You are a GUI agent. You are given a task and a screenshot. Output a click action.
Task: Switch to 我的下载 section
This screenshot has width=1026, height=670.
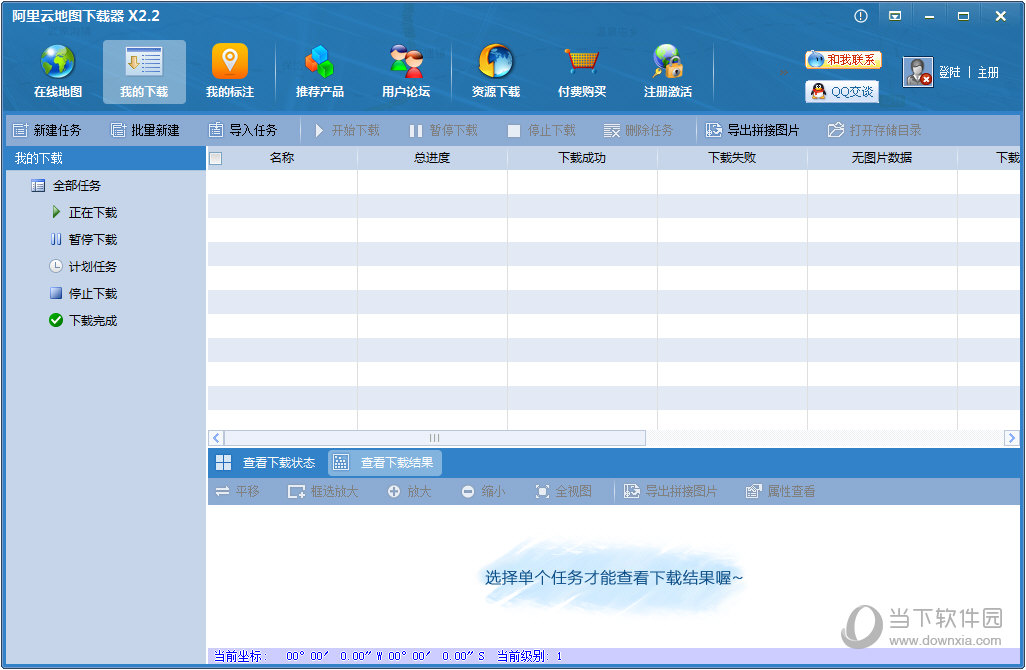pyautogui.click(x=144, y=71)
